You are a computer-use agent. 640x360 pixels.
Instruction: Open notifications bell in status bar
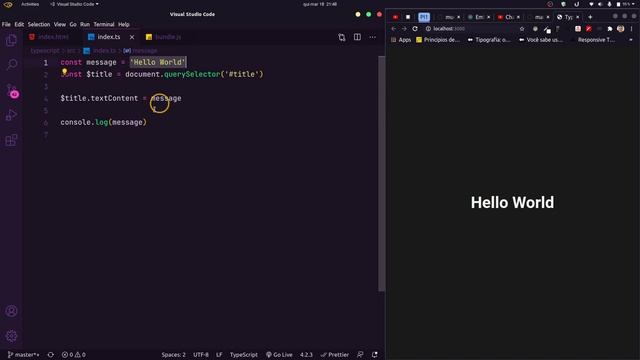[x=375, y=355]
